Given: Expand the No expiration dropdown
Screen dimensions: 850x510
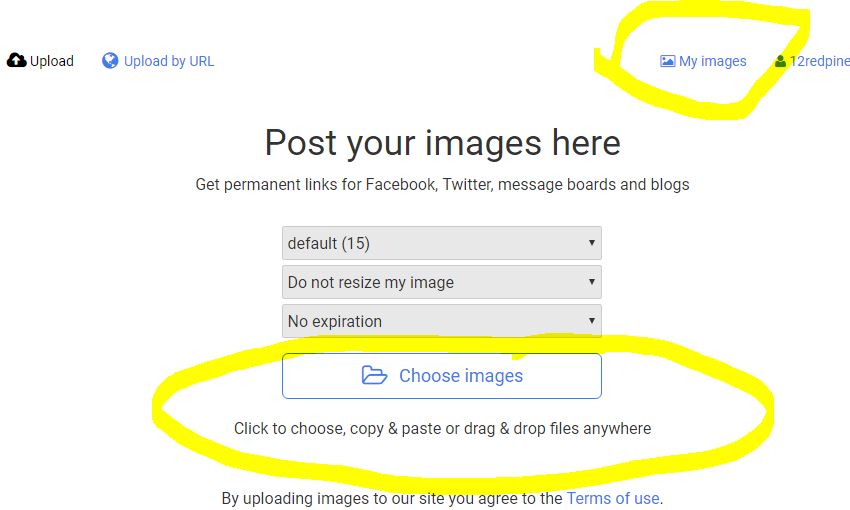Looking at the screenshot, I should tap(442, 321).
